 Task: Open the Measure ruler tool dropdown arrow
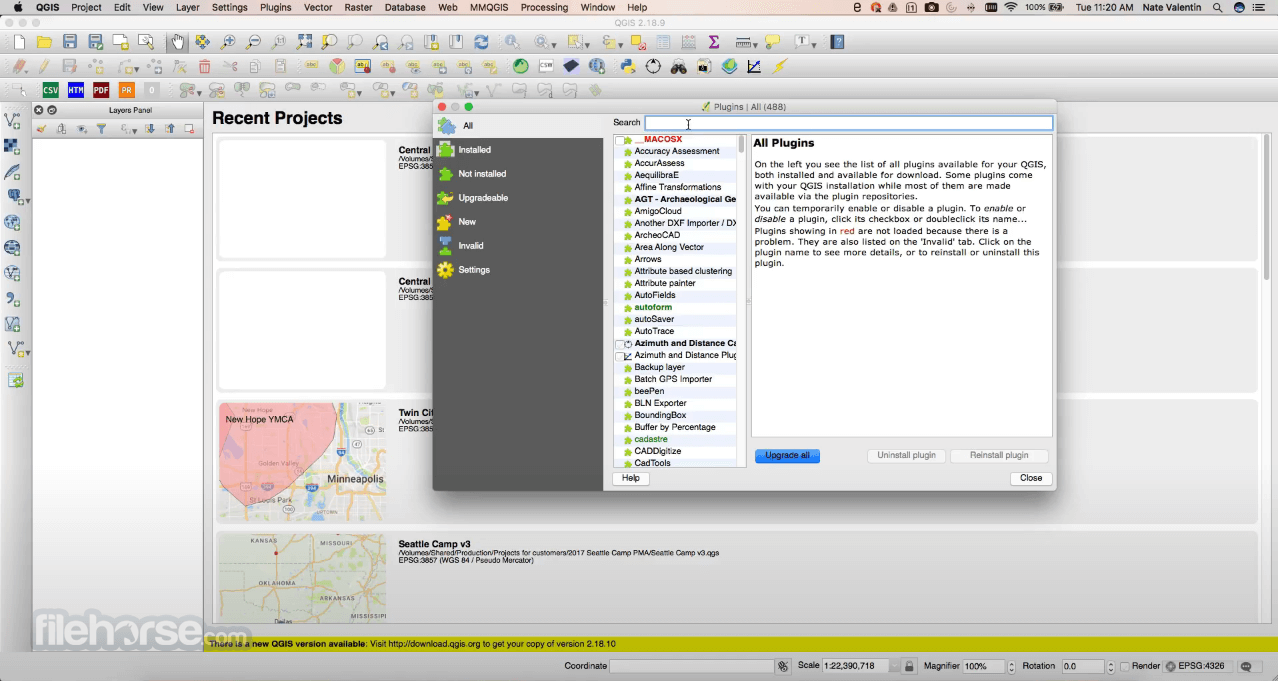[x=756, y=44]
